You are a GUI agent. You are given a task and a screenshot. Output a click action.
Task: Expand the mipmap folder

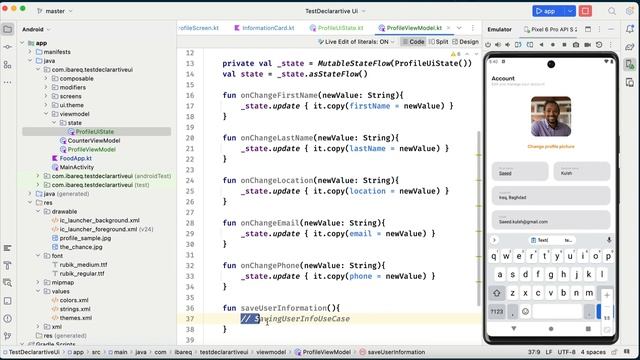[x=38, y=282]
